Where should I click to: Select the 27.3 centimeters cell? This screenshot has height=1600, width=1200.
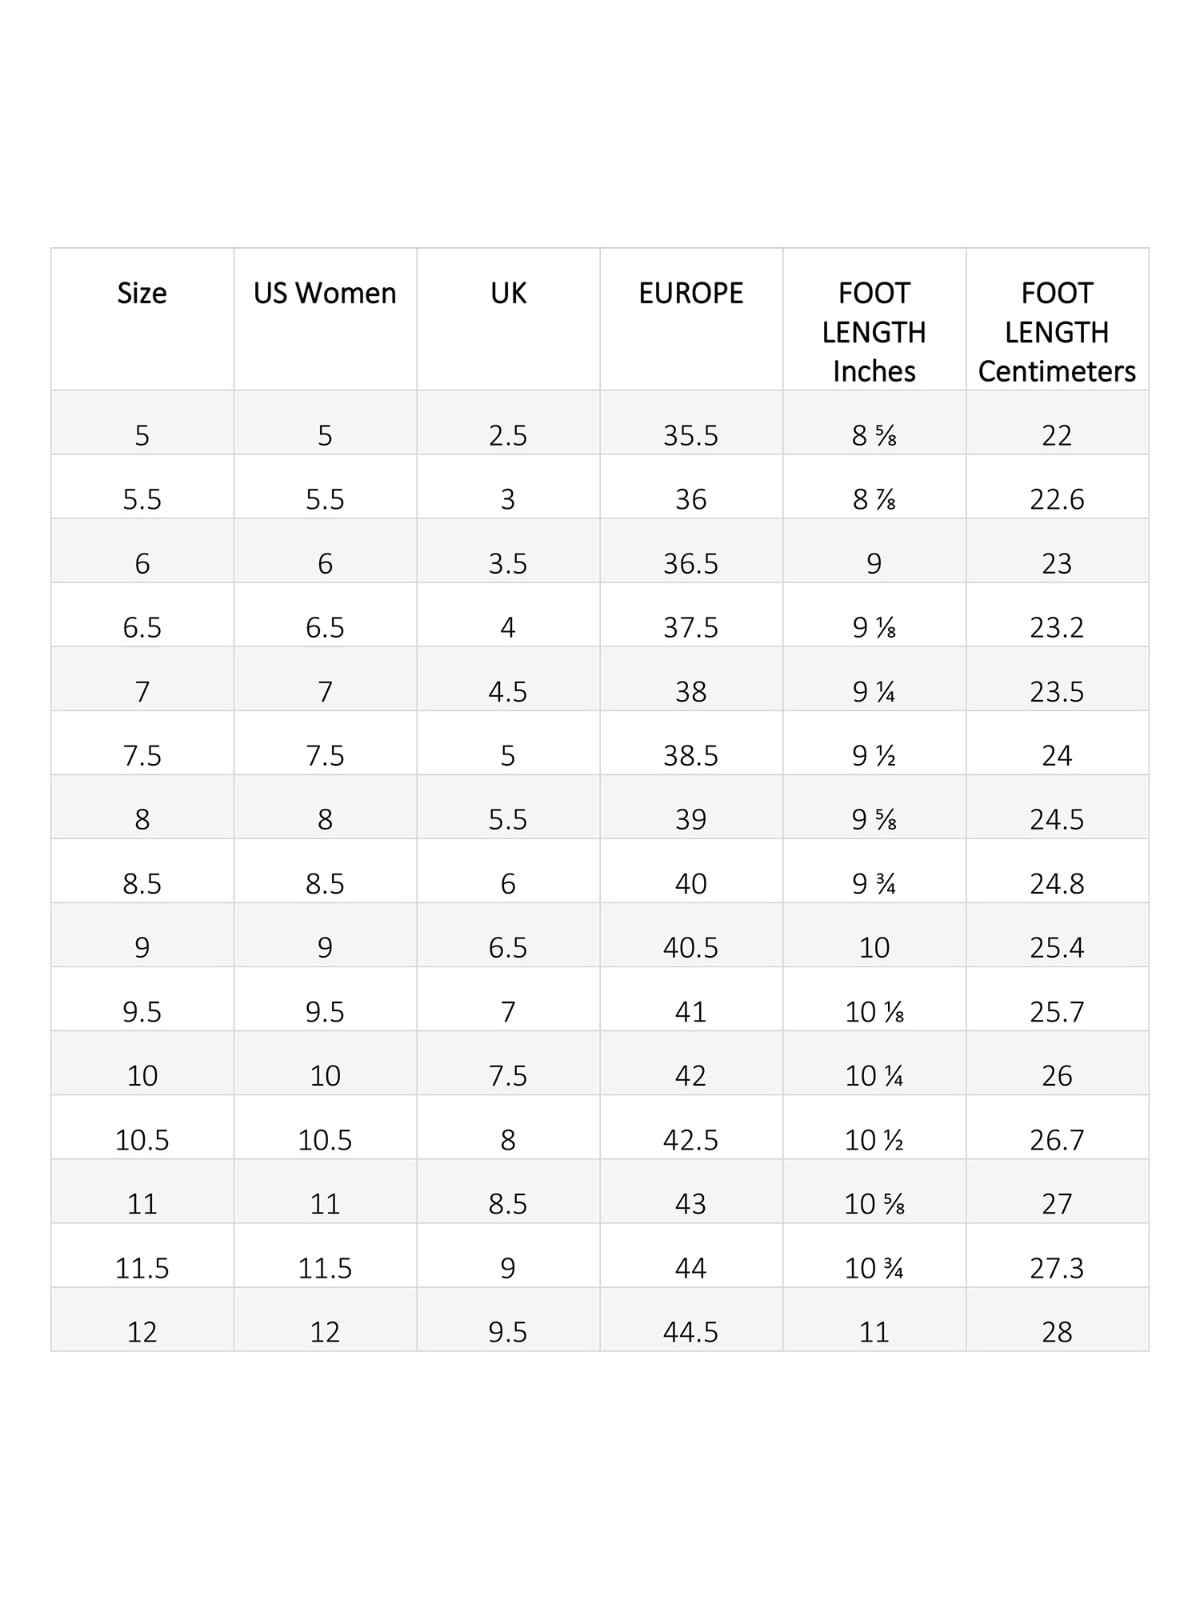point(1057,1267)
